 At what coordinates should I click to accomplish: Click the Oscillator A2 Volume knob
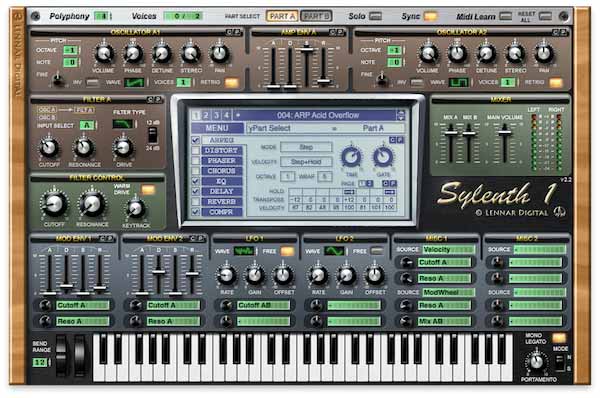428,54
